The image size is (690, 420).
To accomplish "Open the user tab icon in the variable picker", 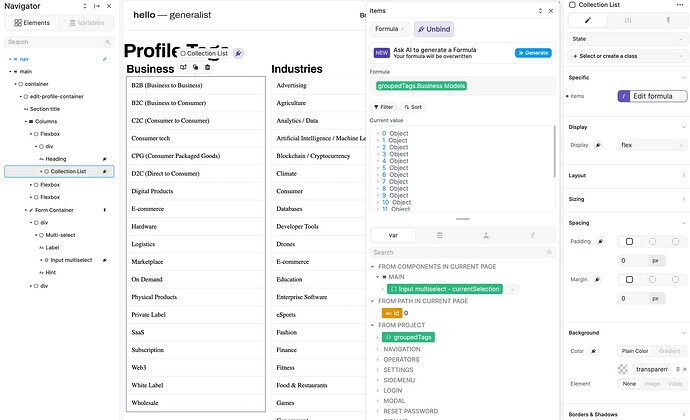I will click(485, 234).
